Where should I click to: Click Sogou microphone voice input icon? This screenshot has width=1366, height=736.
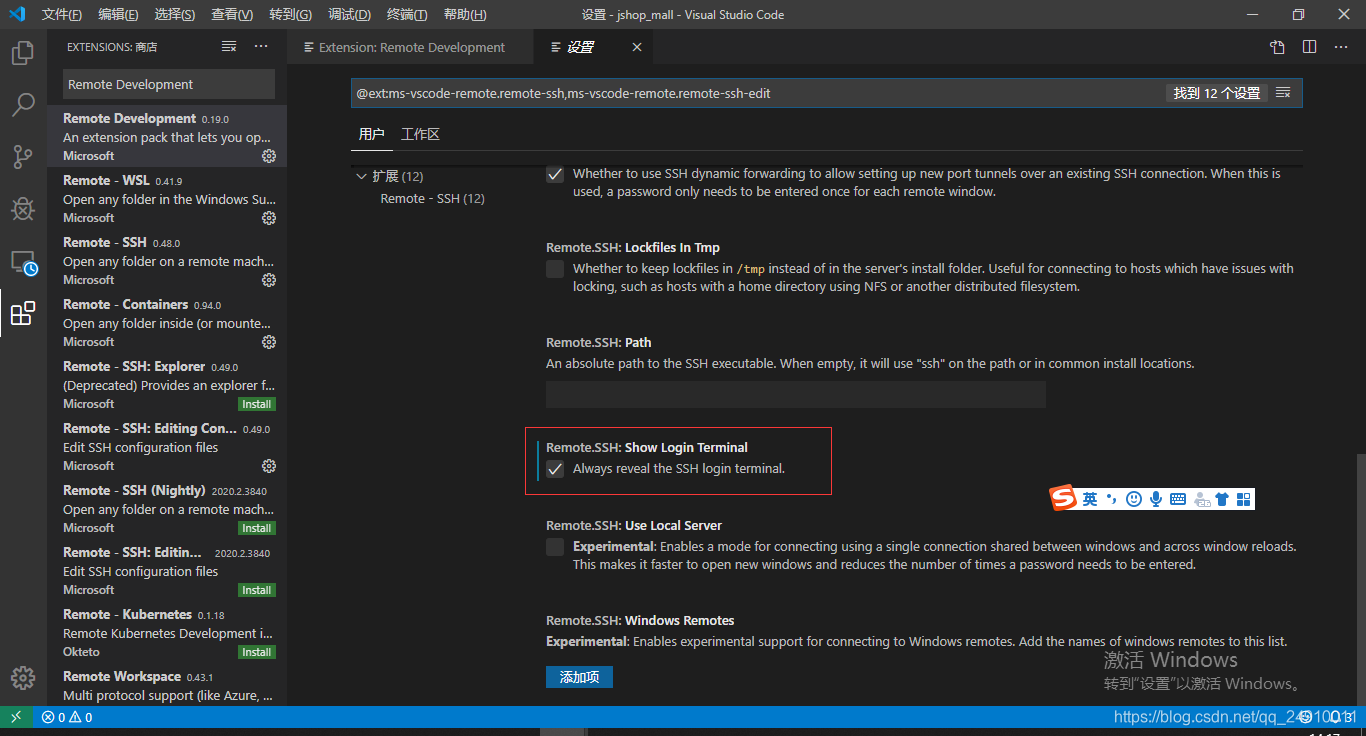point(1155,498)
